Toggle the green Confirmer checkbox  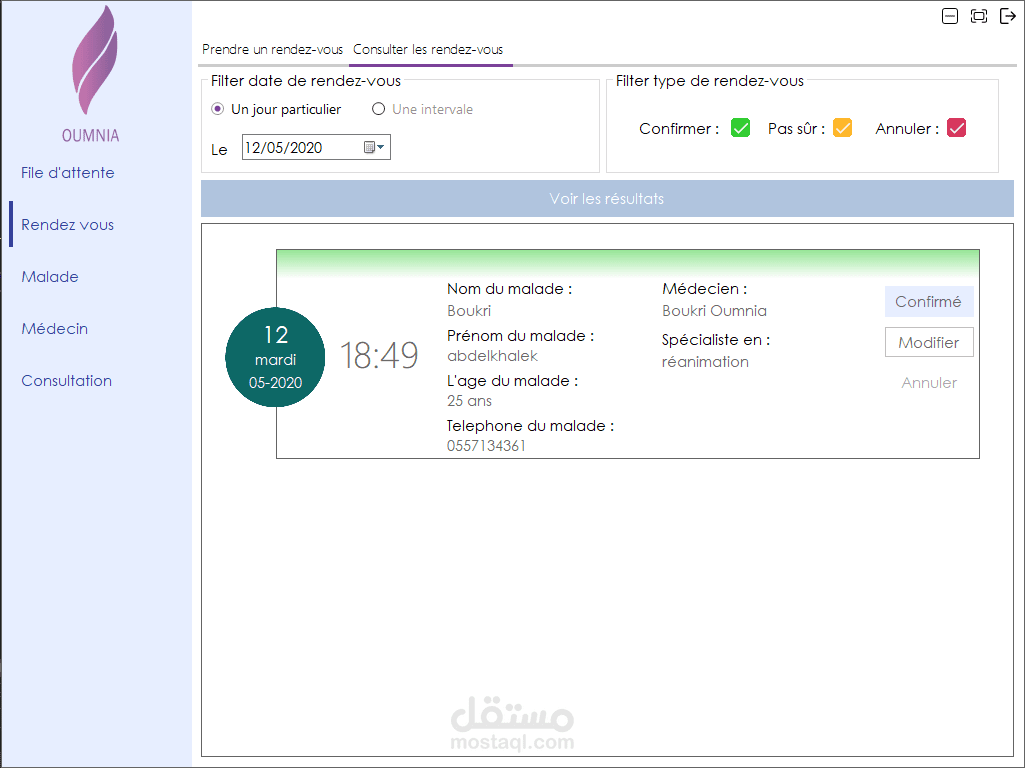click(x=741, y=128)
